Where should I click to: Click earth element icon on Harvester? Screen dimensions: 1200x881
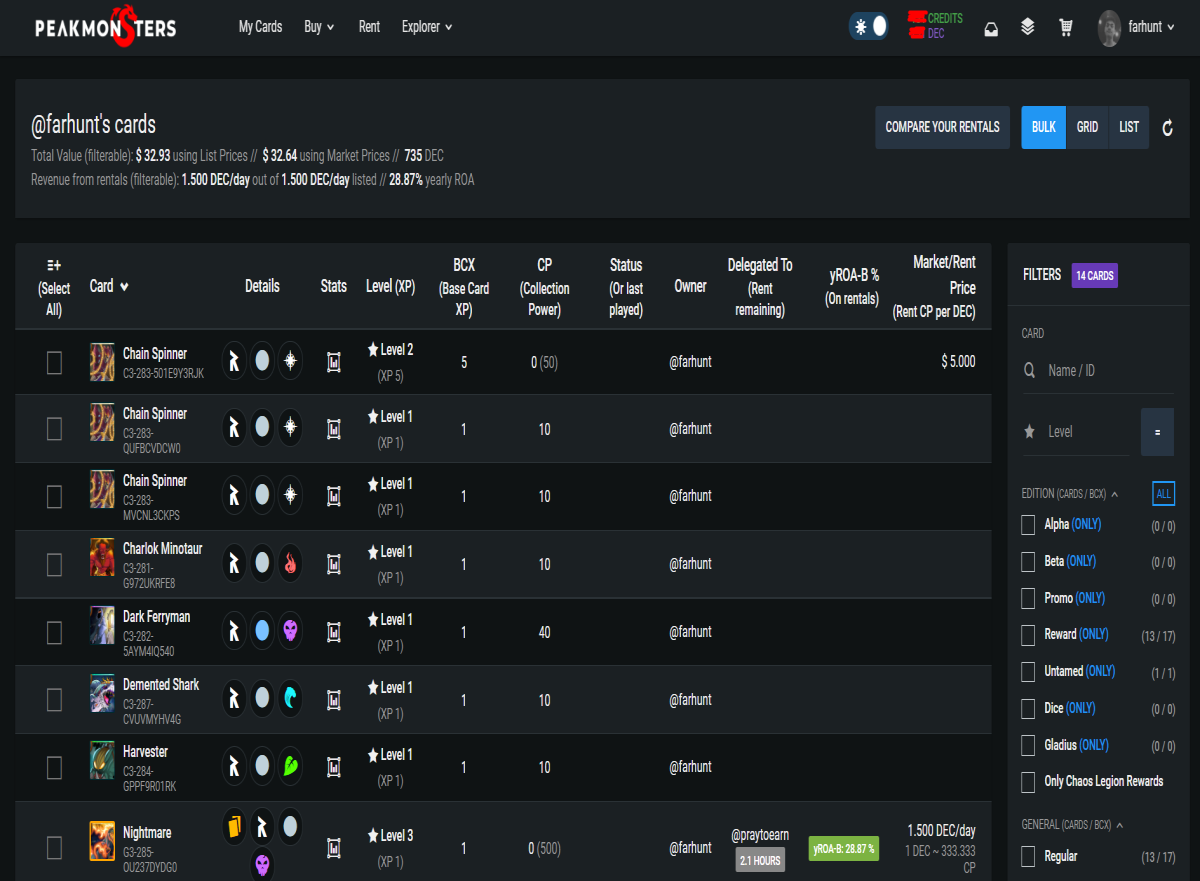[290, 766]
